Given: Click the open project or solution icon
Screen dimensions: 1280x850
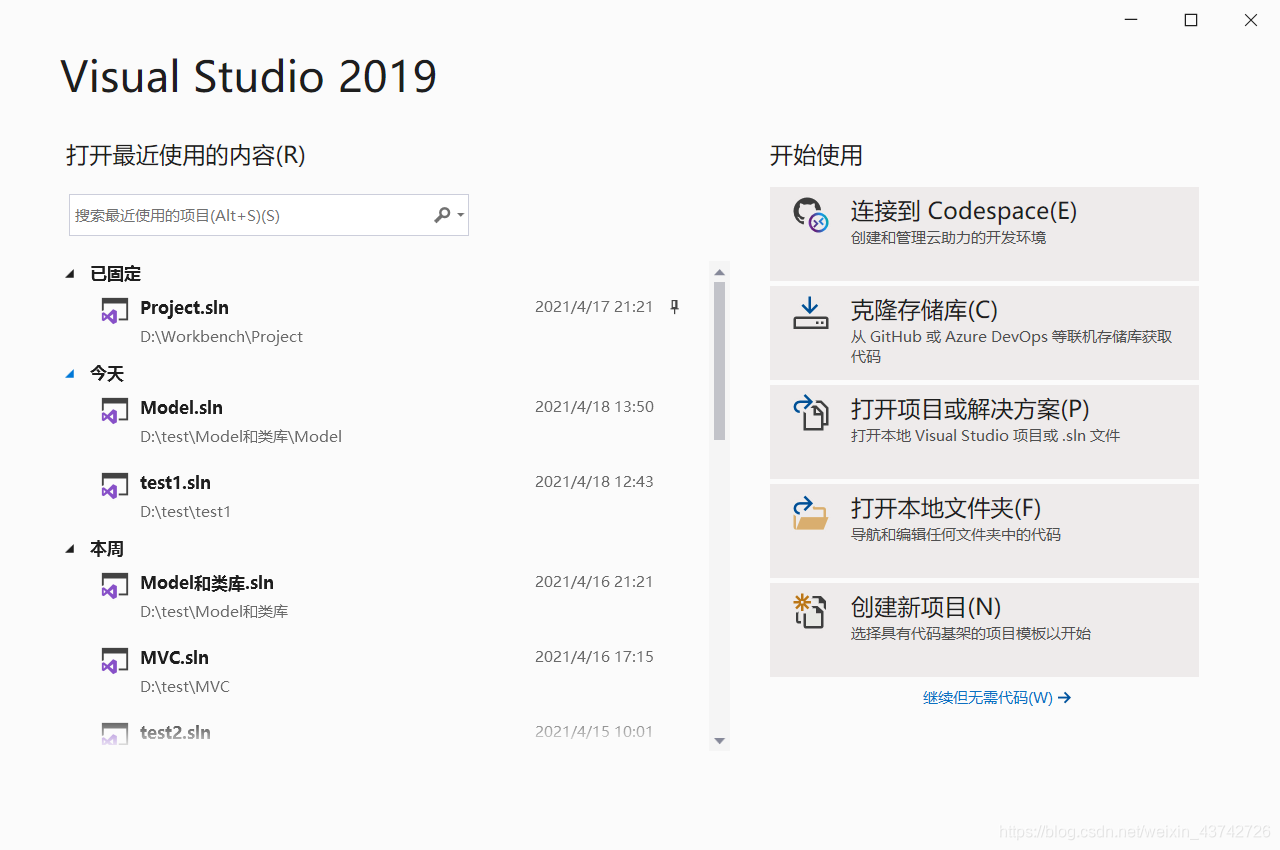Looking at the screenshot, I should 811,412.
